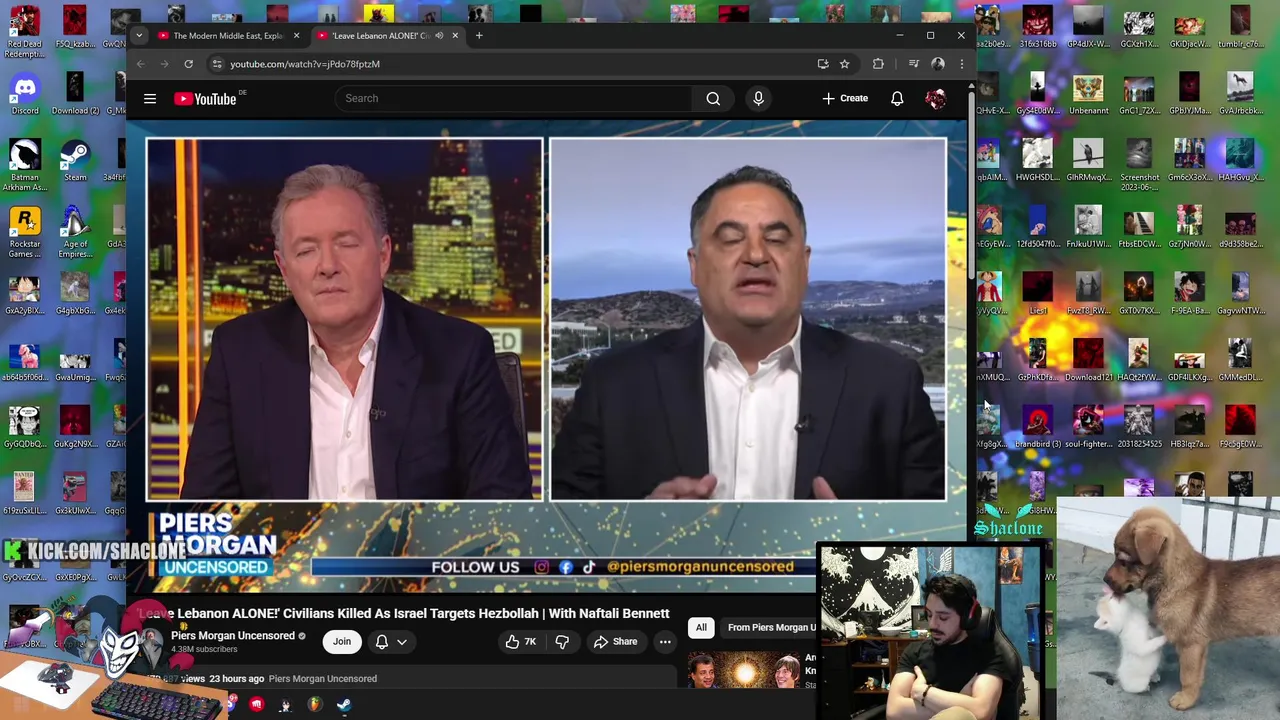1280x720 pixels.
Task: Click the Chrome address bar URL
Action: (305, 64)
